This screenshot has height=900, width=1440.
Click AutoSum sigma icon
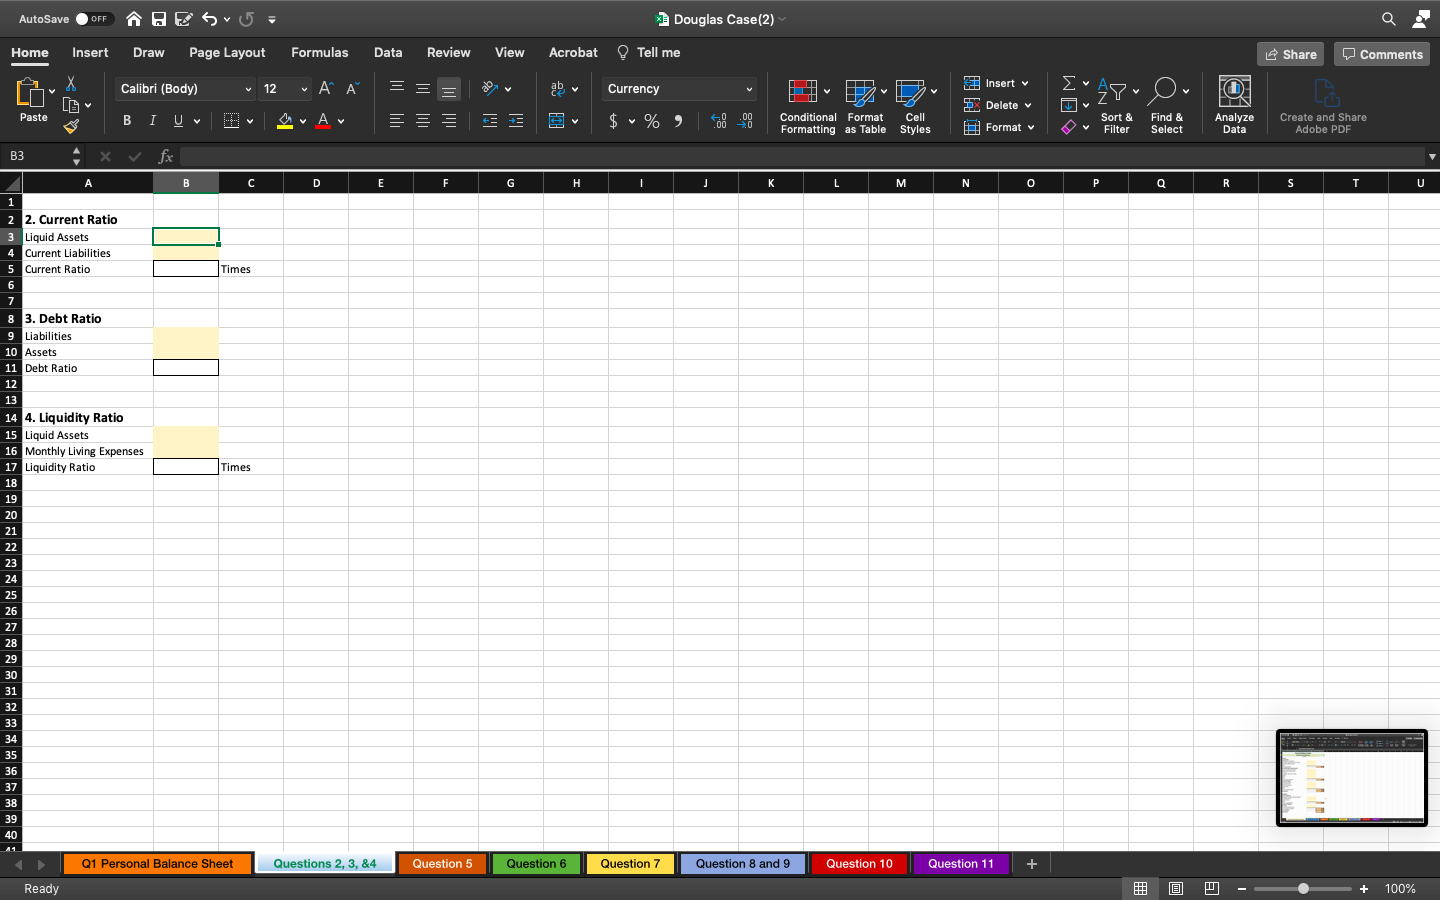1069,83
